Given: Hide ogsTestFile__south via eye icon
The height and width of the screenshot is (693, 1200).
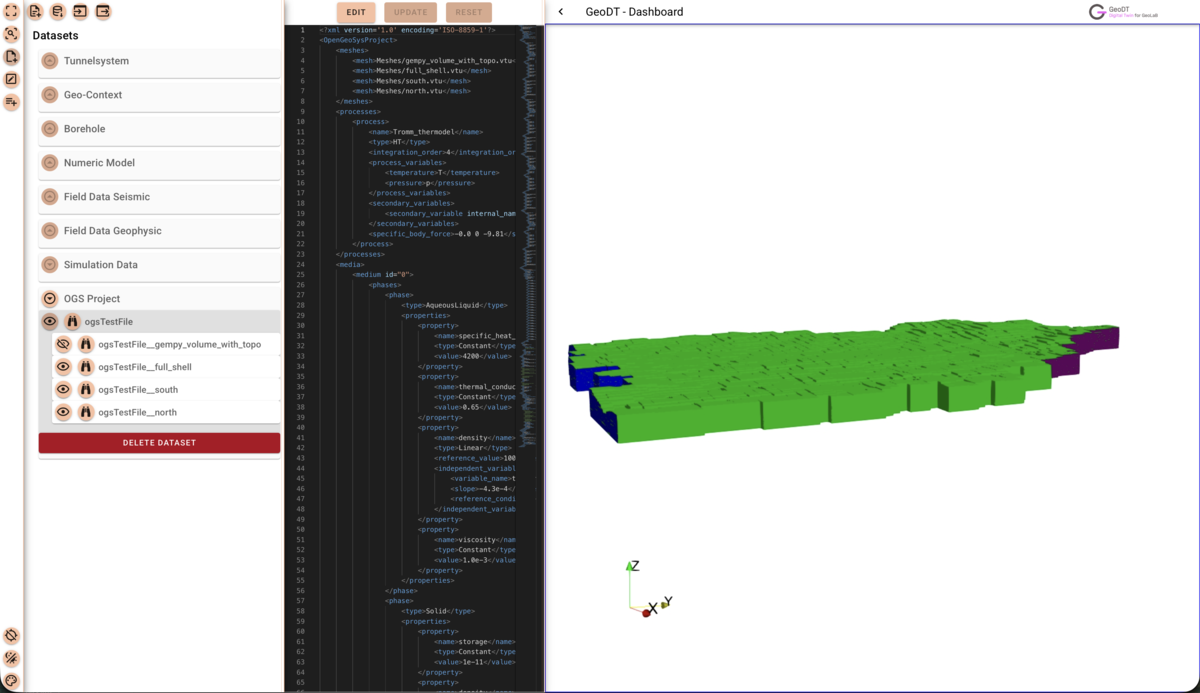Looking at the screenshot, I should coord(63,390).
